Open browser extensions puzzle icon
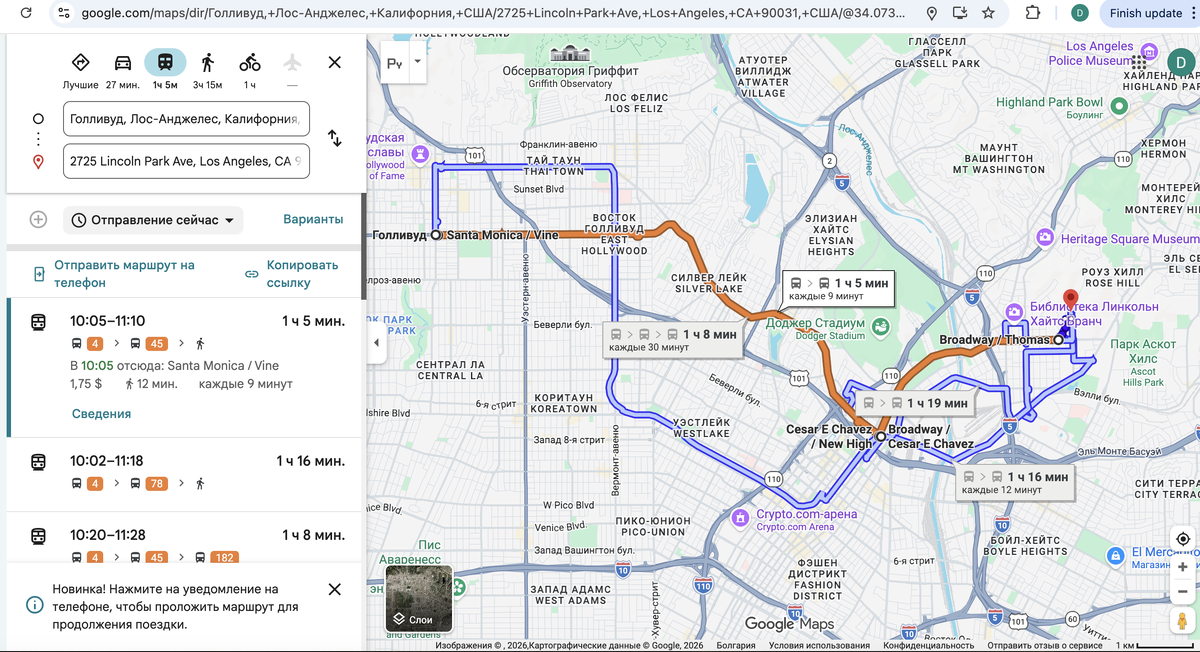This screenshot has height=652, width=1200. tap(1033, 13)
